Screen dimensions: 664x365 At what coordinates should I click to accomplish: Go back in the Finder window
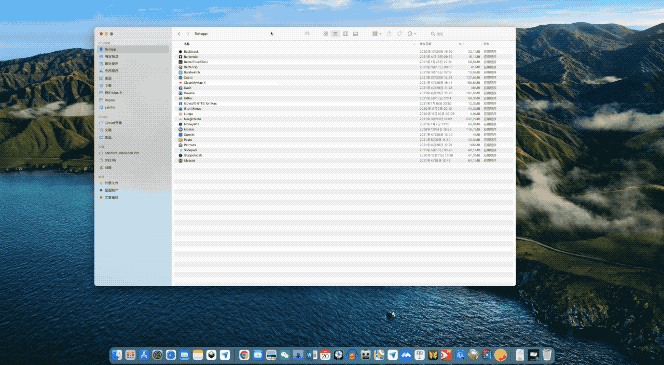click(179, 33)
